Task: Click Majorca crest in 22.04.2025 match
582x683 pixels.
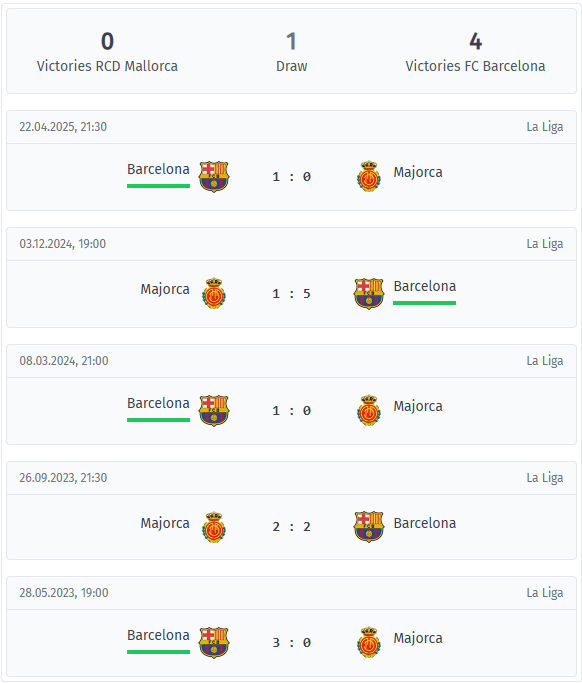Action: point(369,176)
